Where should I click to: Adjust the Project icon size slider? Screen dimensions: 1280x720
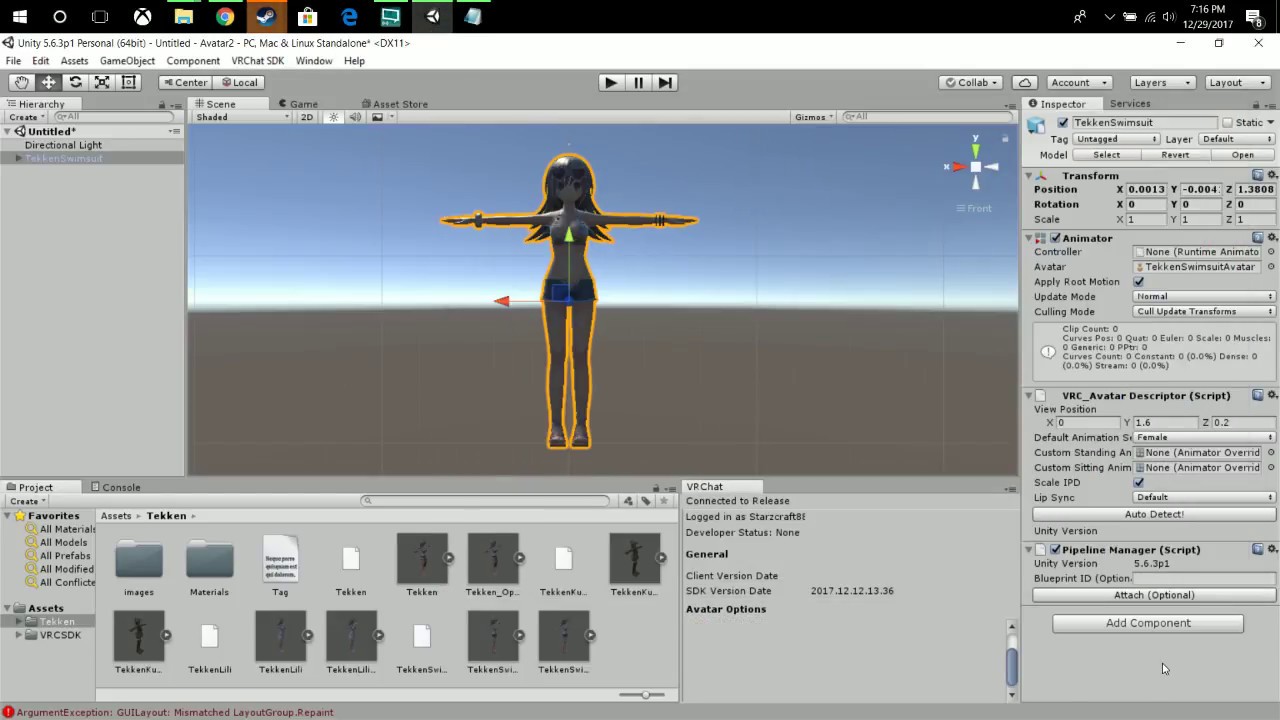pos(646,694)
